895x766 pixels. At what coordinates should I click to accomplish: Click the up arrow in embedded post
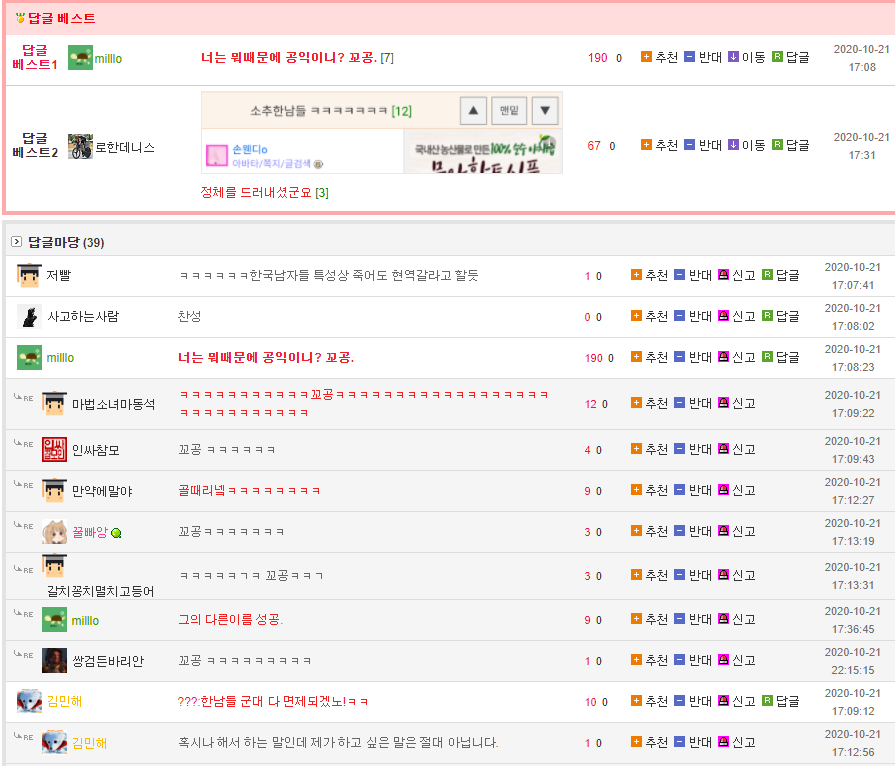coord(474,110)
